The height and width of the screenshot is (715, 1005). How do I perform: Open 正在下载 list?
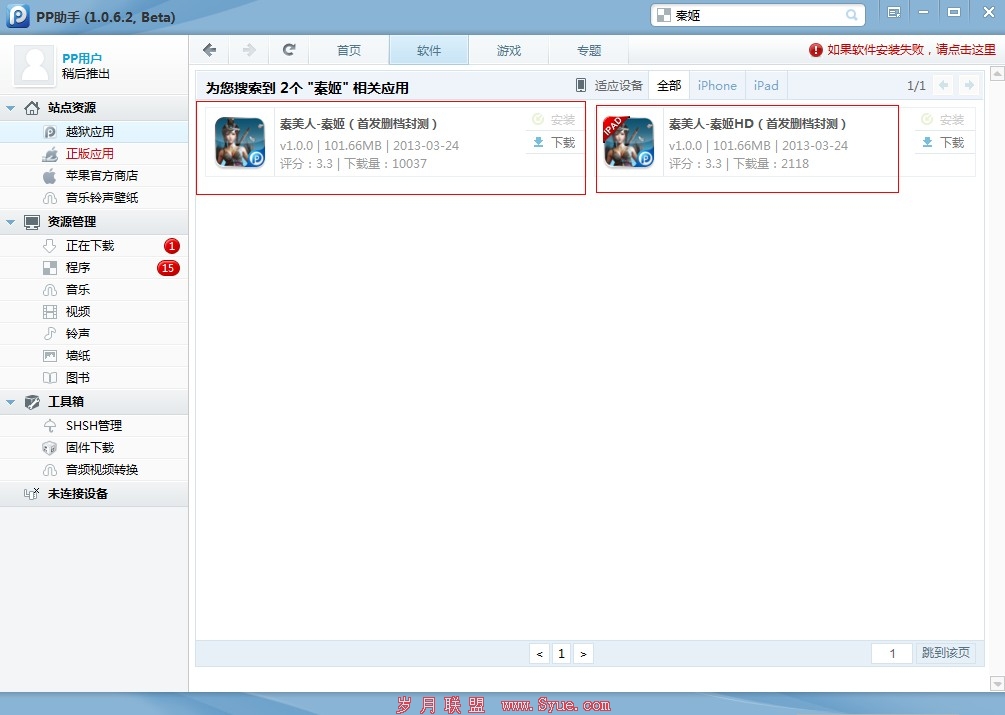94,245
